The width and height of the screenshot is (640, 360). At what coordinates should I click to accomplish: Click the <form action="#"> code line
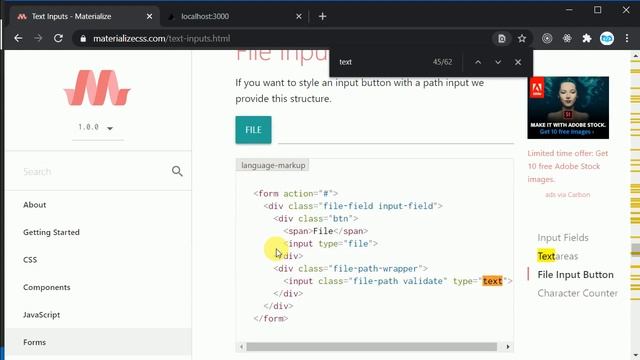(x=296, y=193)
